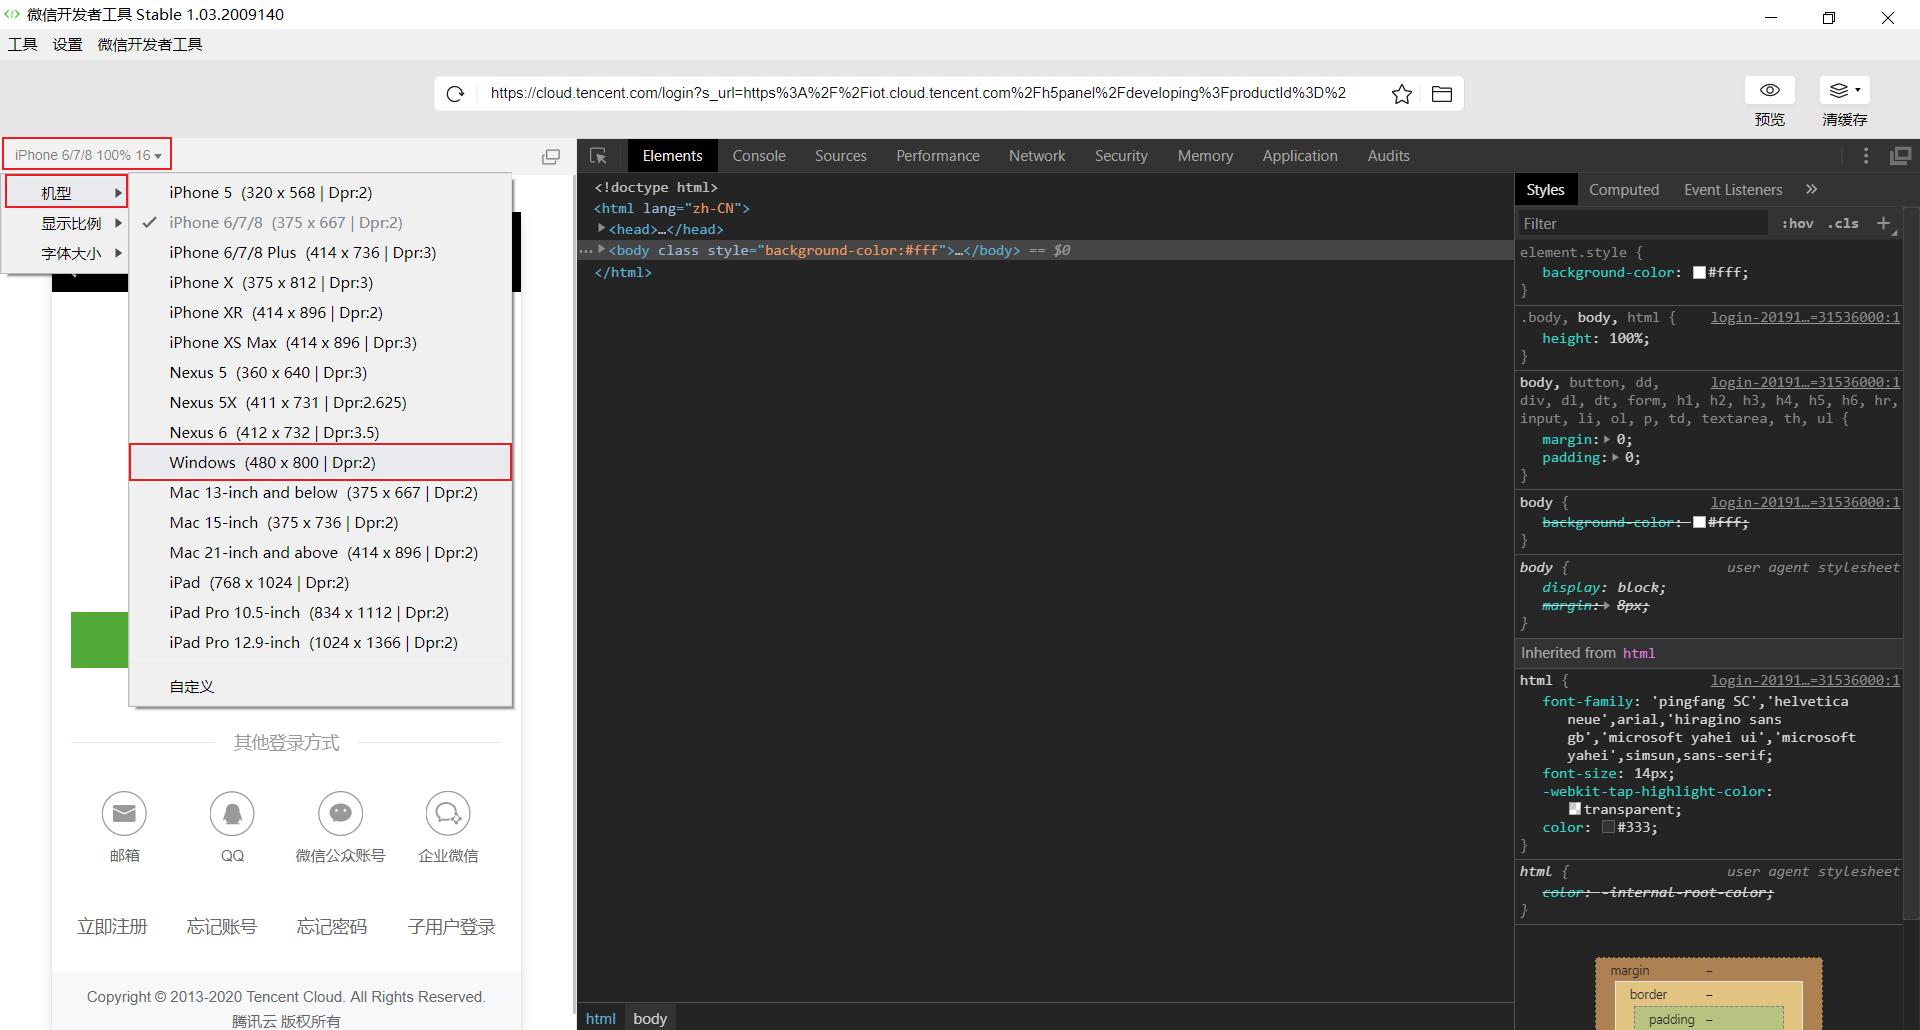This screenshot has width=1920, height=1030.
Task: Click 忘记密码 forgot password link
Action: (331, 927)
